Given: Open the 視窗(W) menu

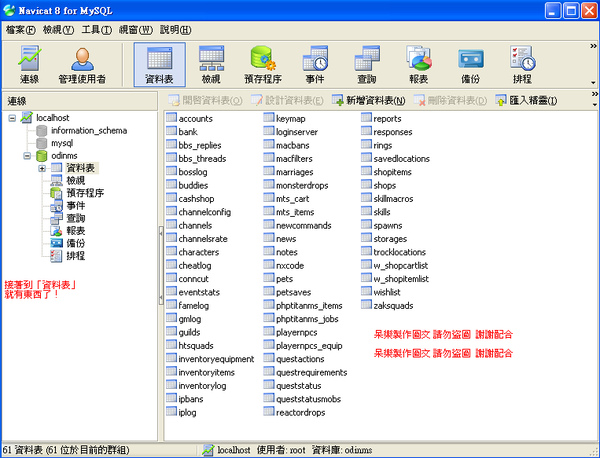Looking at the screenshot, I should tap(135, 30).
